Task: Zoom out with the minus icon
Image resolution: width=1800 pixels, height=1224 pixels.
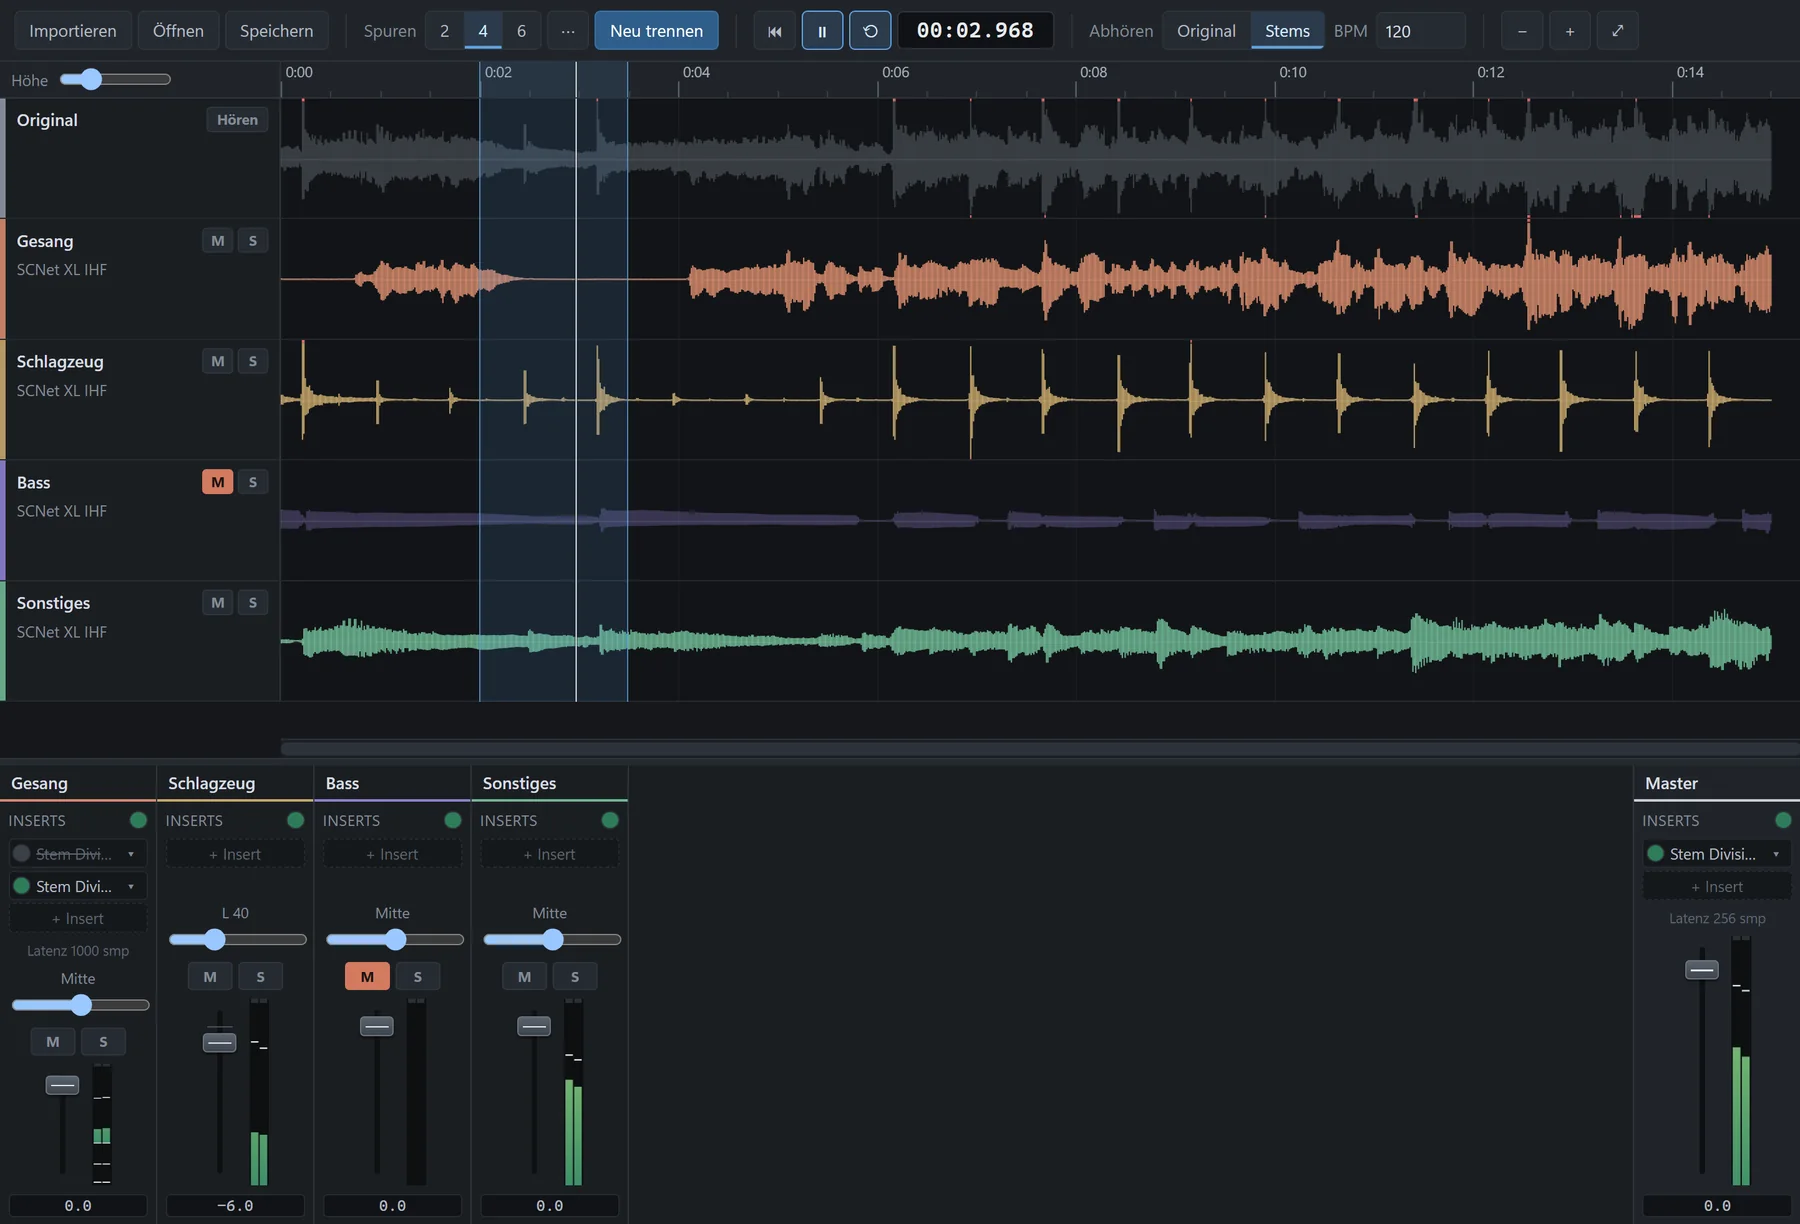Action: coord(1522,31)
